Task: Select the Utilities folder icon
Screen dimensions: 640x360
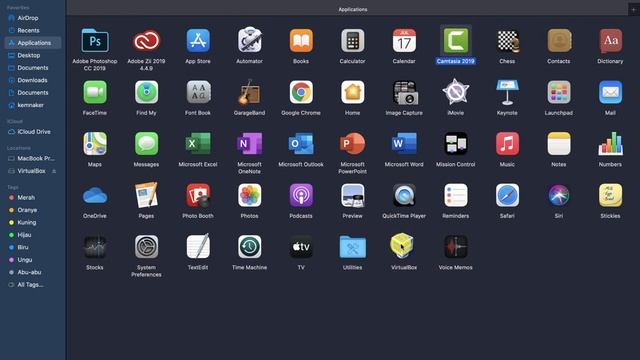Action: click(x=353, y=247)
